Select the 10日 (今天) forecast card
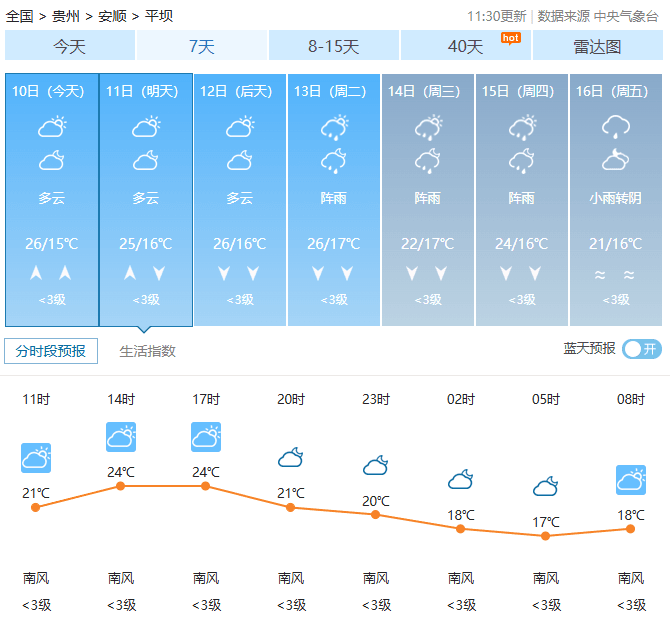Image resolution: width=670 pixels, height=621 pixels. coord(52,200)
